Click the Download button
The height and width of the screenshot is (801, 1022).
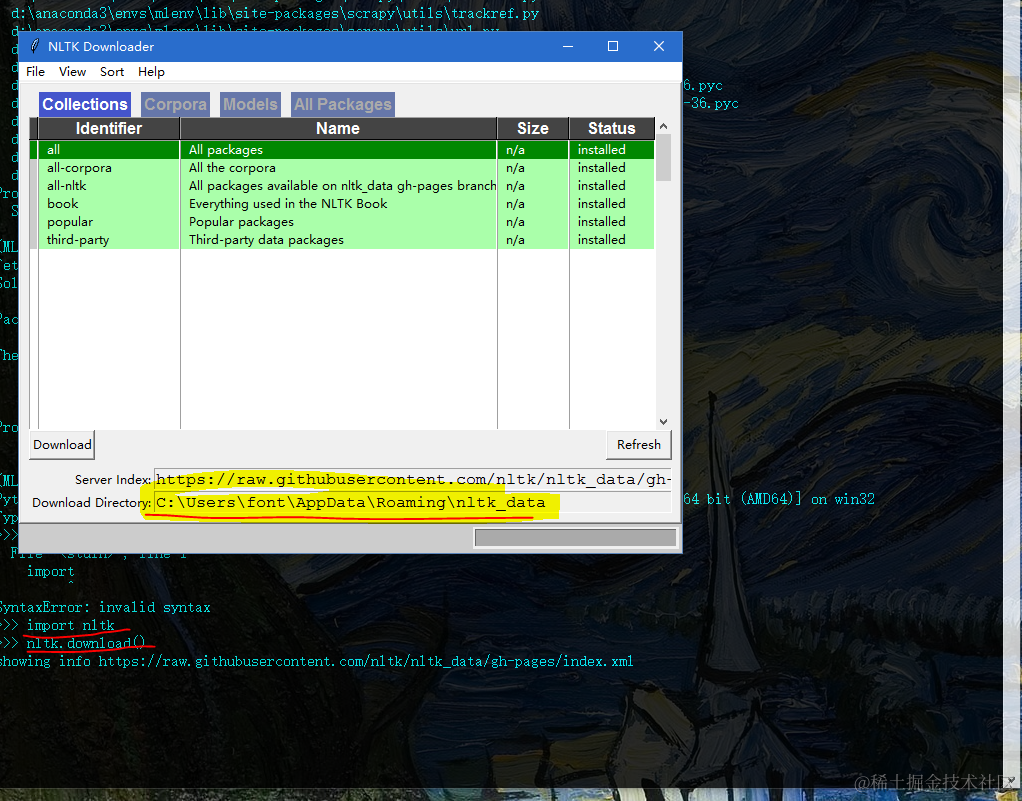[x=62, y=444]
